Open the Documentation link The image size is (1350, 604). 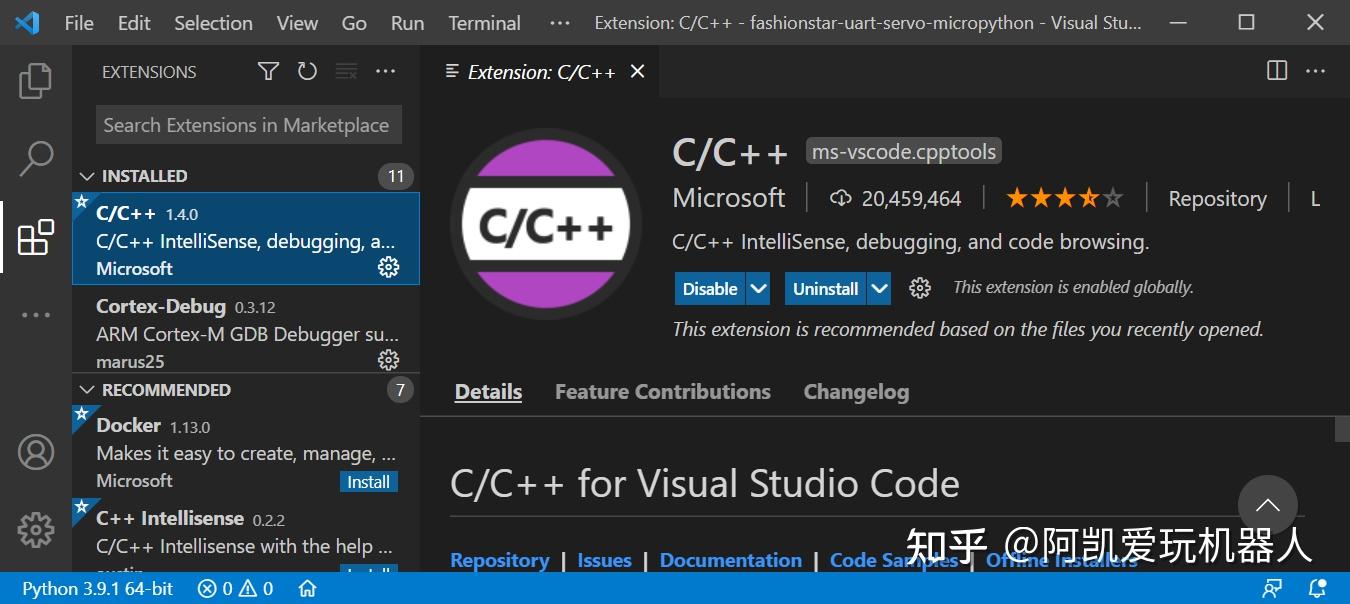(x=730, y=560)
